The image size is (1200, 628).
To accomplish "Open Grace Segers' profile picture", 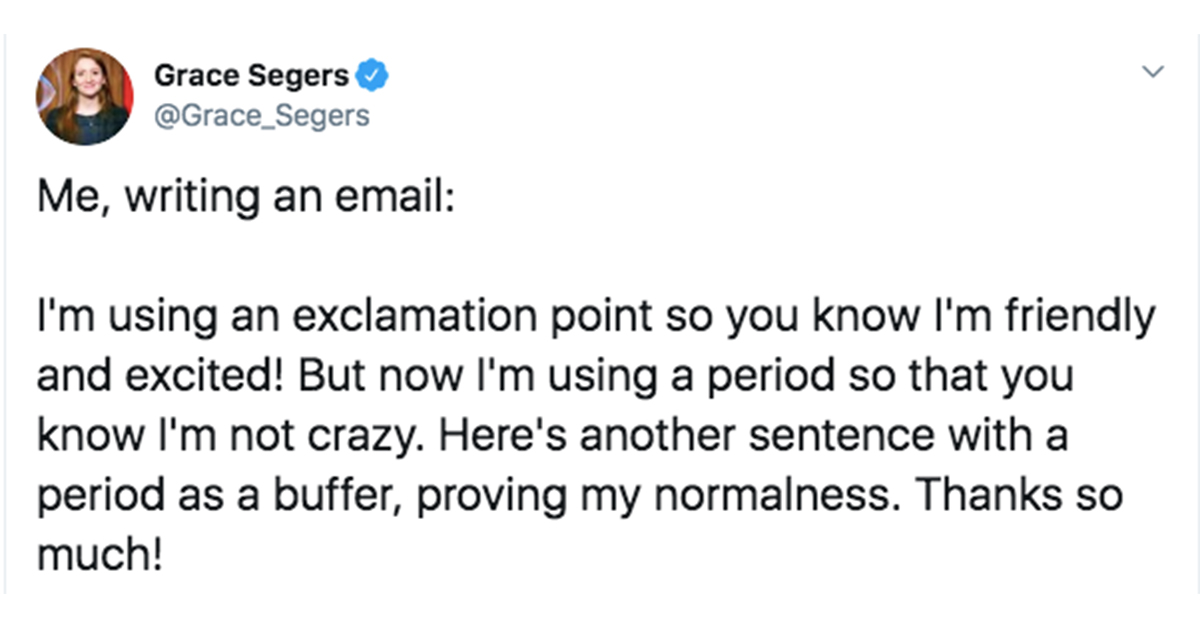I will [83, 100].
